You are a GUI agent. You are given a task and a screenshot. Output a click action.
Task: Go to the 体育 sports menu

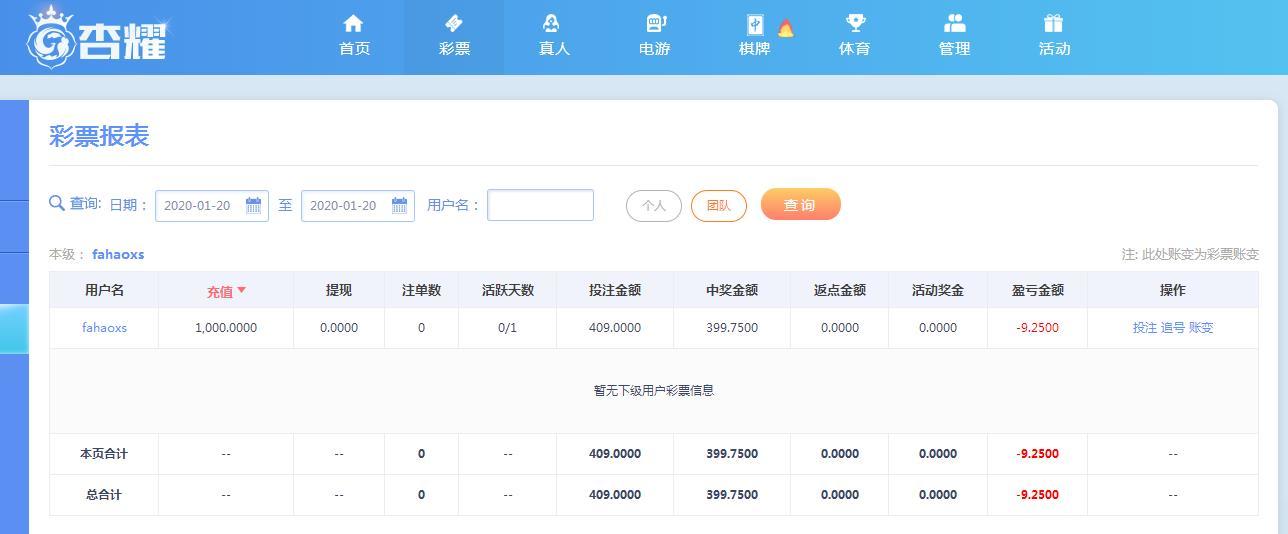point(854,36)
